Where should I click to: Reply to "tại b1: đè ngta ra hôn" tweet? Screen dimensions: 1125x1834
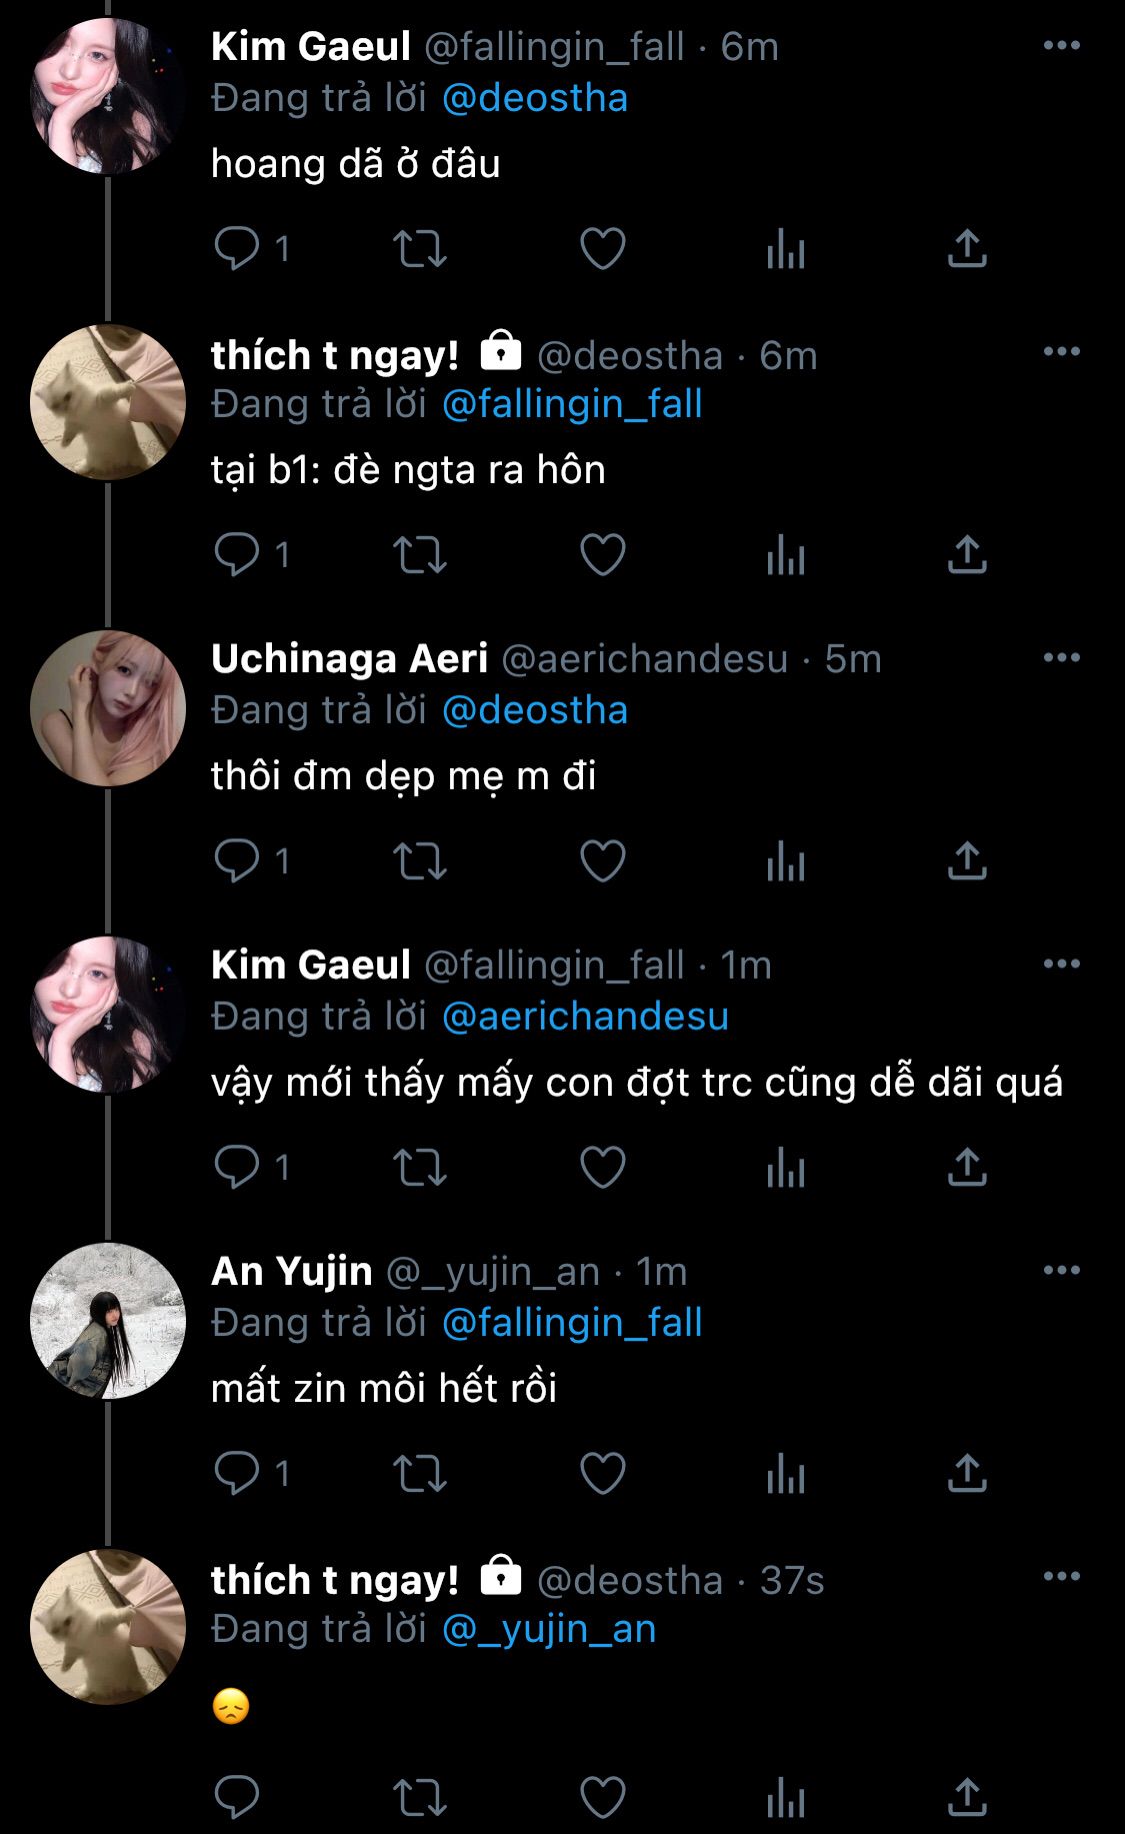pyautogui.click(x=237, y=555)
